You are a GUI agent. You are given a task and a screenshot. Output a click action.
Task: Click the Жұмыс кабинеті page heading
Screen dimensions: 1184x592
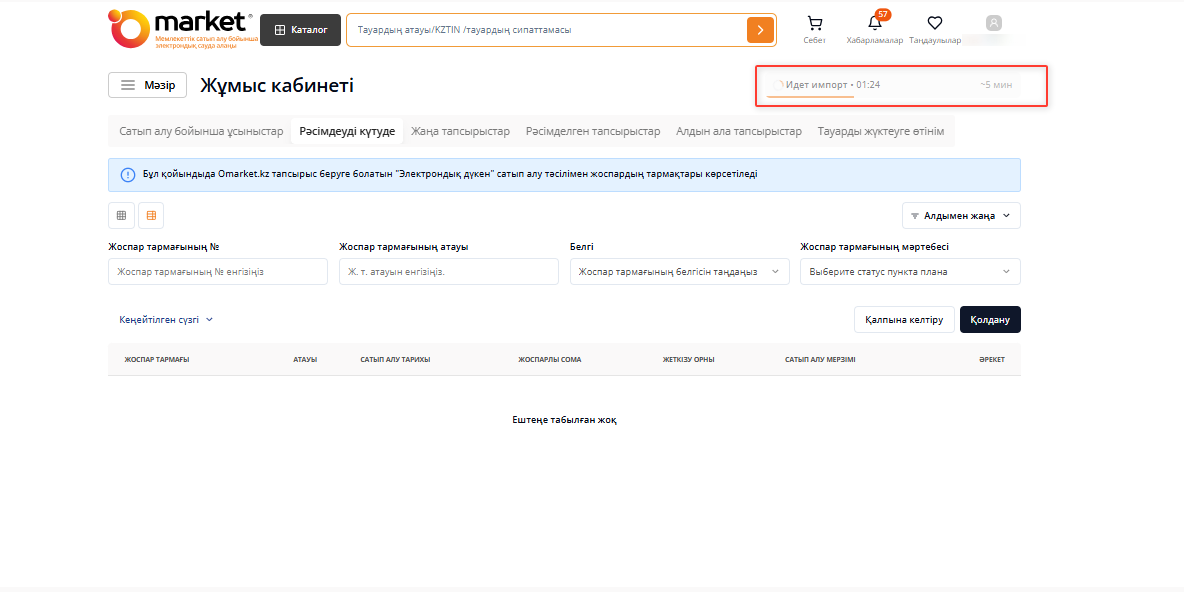tap(277, 85)
